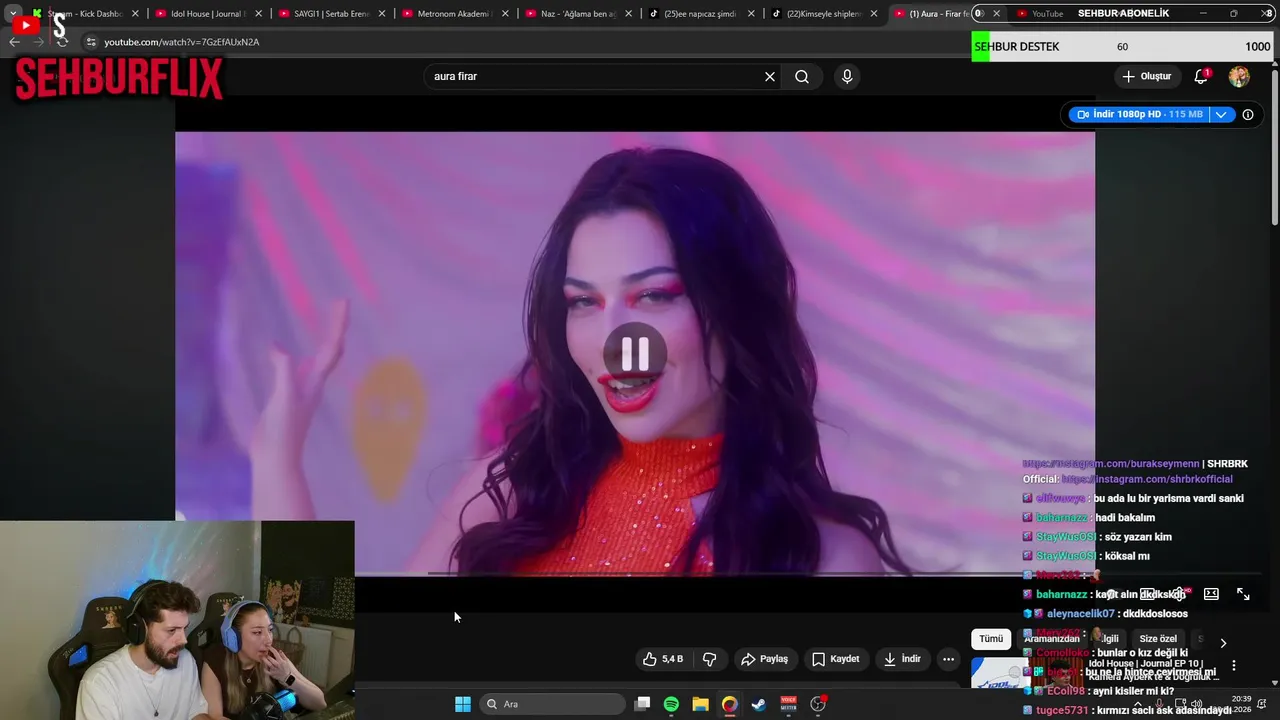Open Steam from the taskbar
This screenshot has height=720, width=1280.
pos(759,704)
